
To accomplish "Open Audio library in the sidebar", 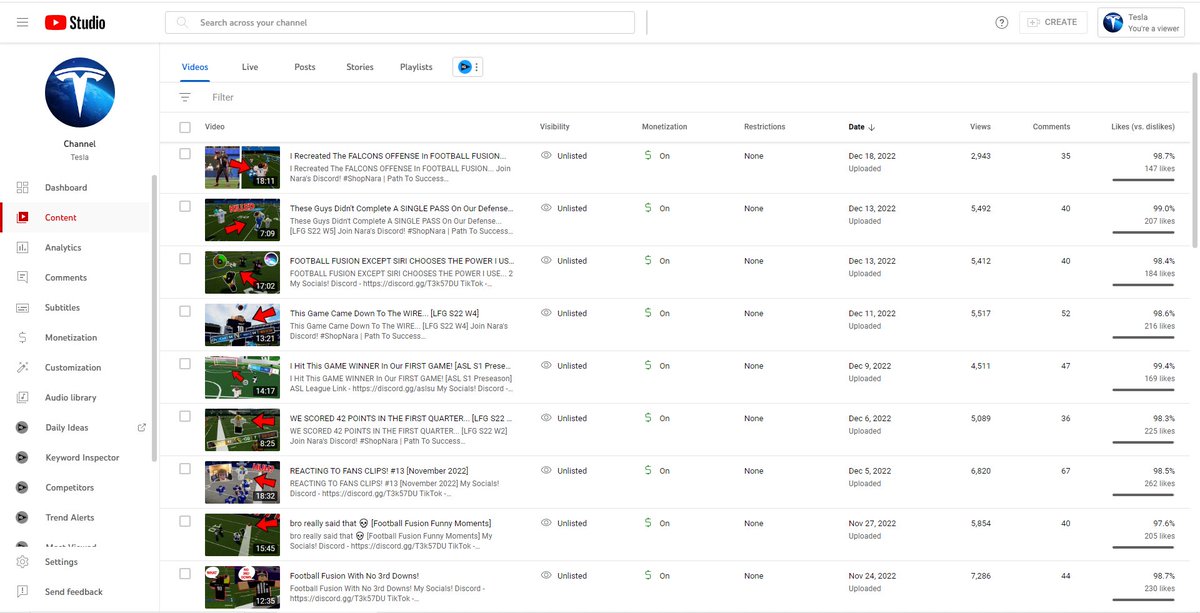I will (x=76, y=398).
